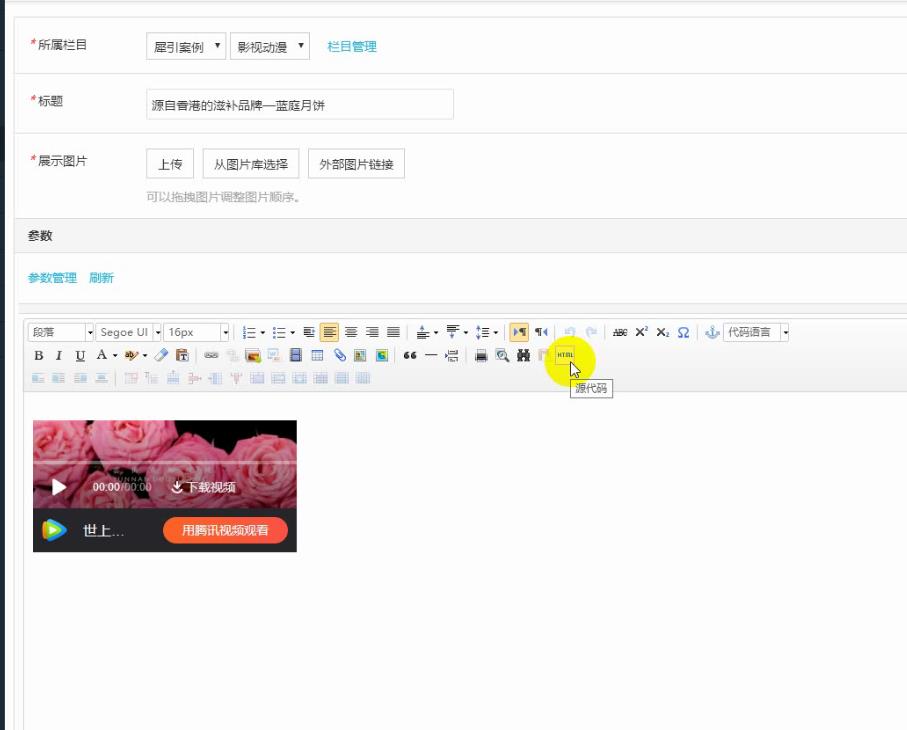Click the 从图片库选择 button
The width and height of the screenshot is (907, 730).
tap(252, 164)
